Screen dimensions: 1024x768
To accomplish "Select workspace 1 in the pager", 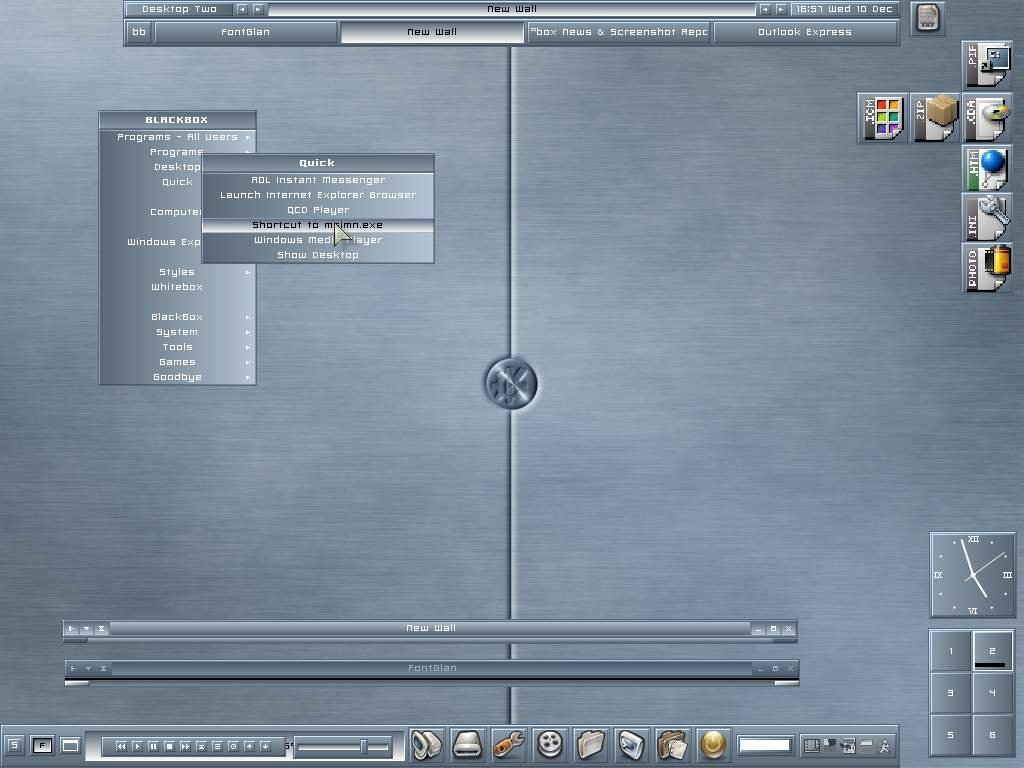I will [x=950, y=651].
